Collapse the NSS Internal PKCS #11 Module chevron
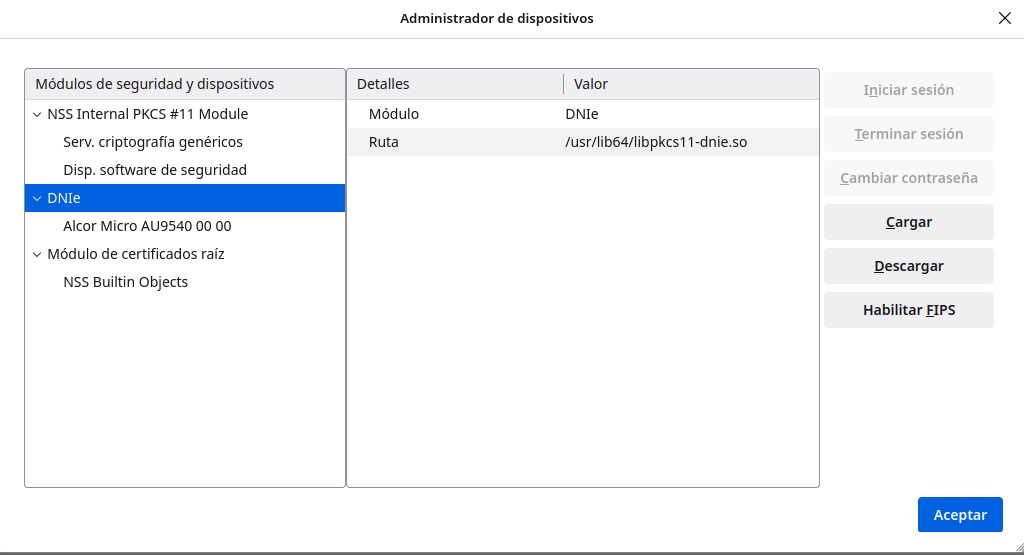The width and height of the screenshot is (1024, 555). [x=37, y=114]
